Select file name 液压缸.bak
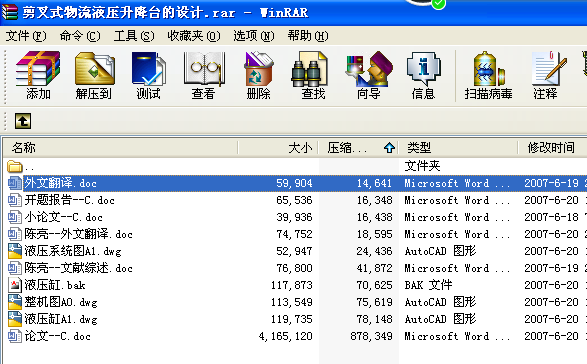587x364 pixels. click(55, 285)
